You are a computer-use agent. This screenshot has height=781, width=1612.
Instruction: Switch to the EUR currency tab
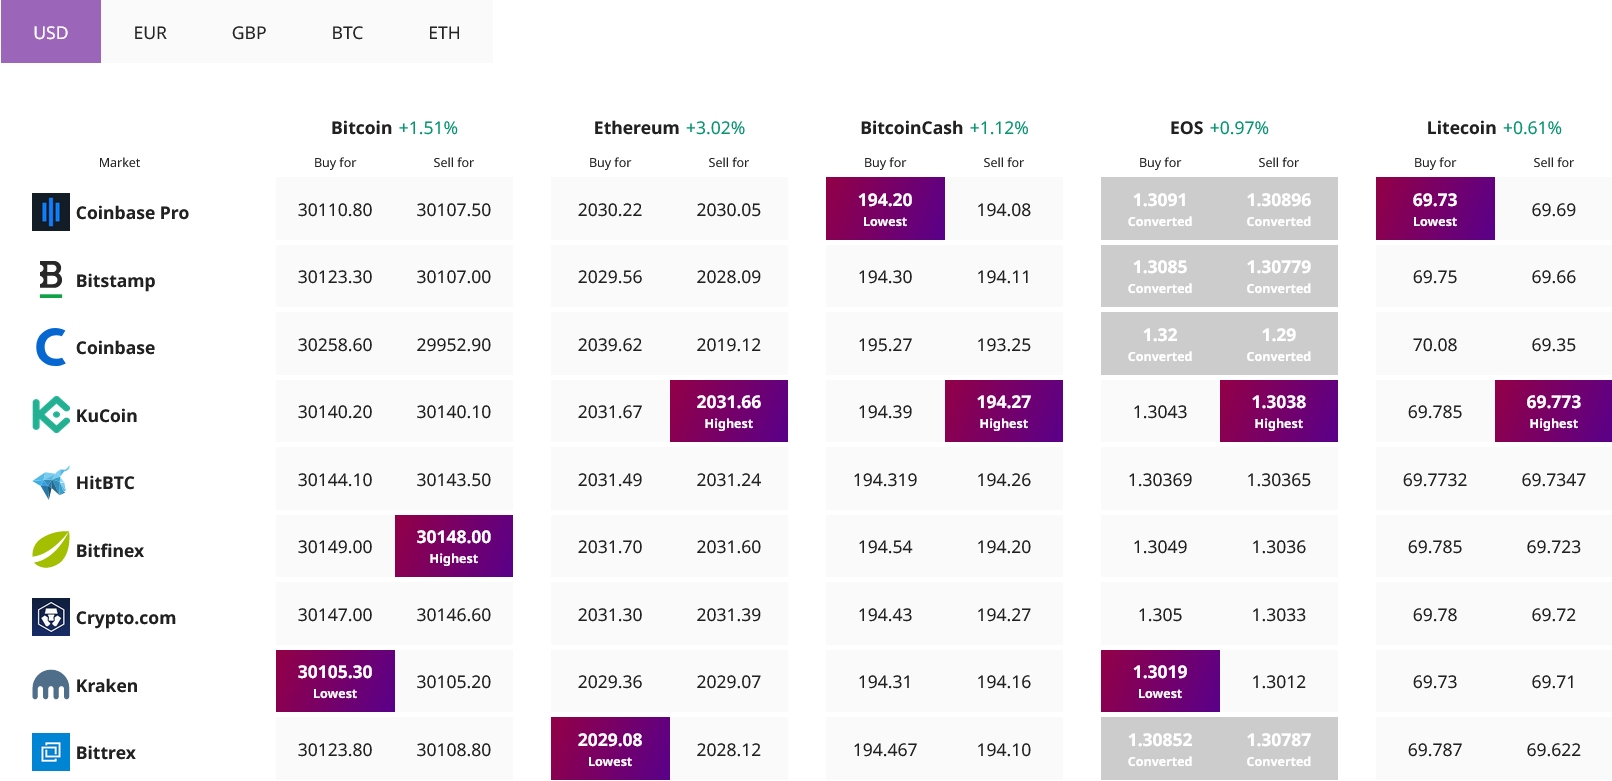tap(150, 32)
